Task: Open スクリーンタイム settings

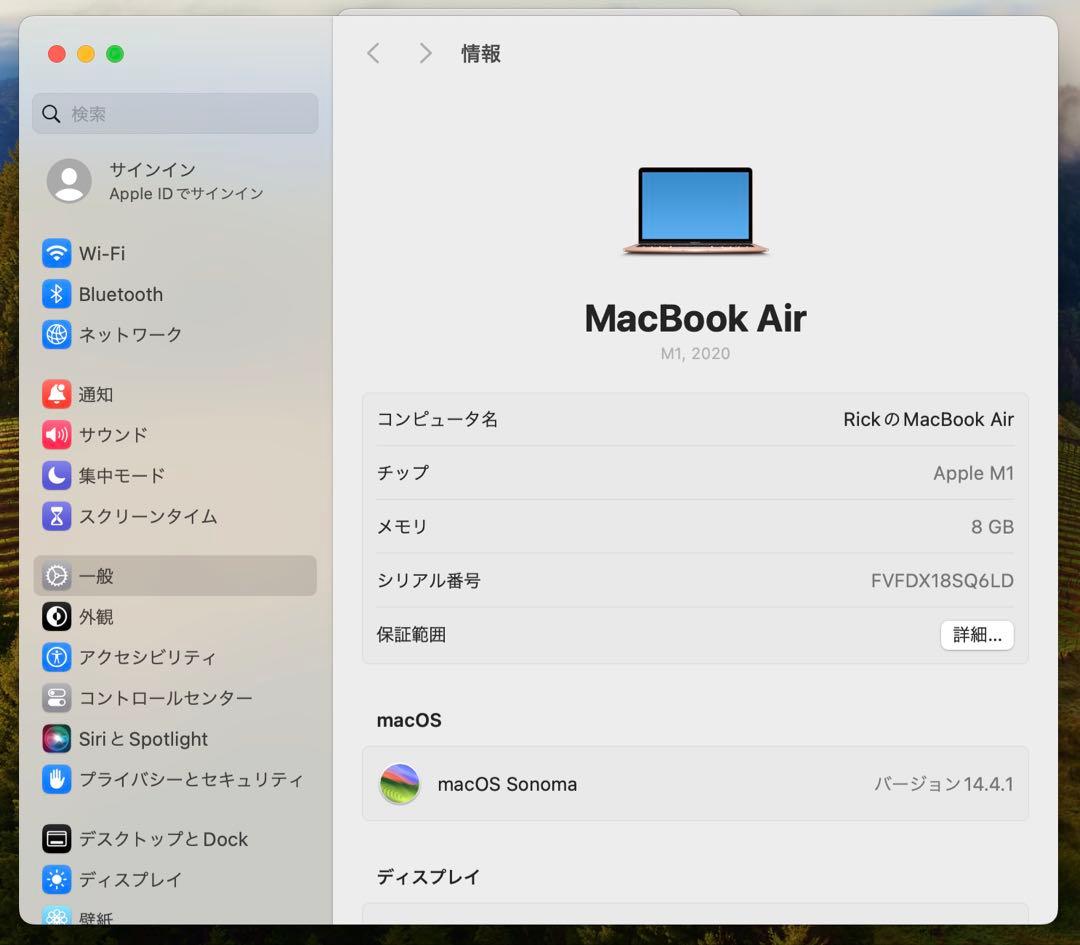Action: pos(57,516)
